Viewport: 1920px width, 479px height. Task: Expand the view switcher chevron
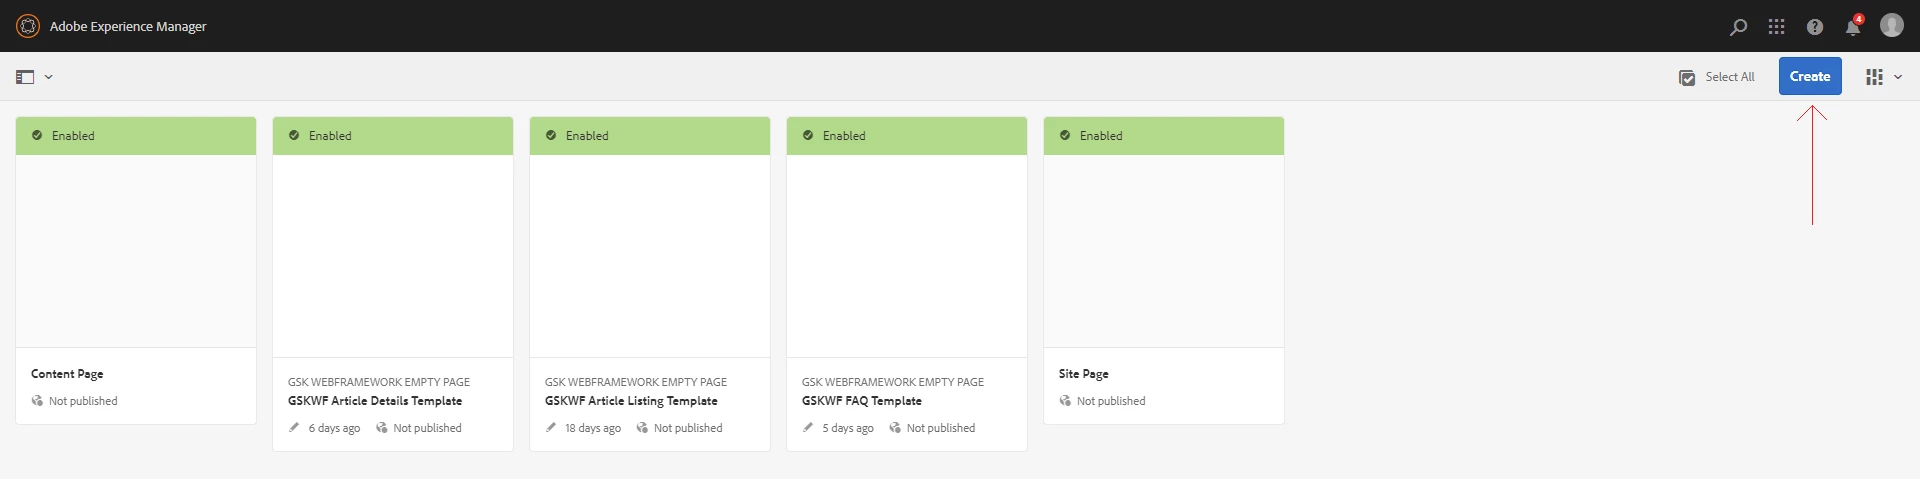click(1897, 77)
